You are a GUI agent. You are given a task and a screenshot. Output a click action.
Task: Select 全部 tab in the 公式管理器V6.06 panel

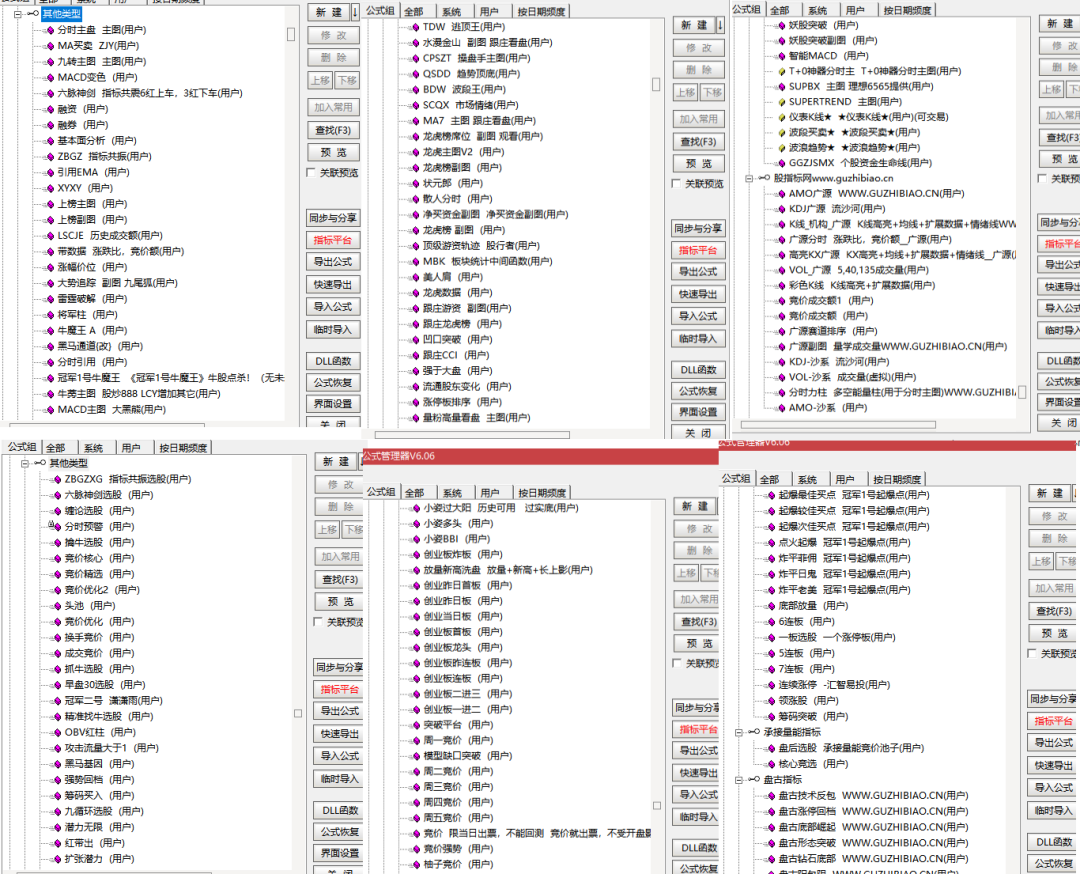(414, 492)
